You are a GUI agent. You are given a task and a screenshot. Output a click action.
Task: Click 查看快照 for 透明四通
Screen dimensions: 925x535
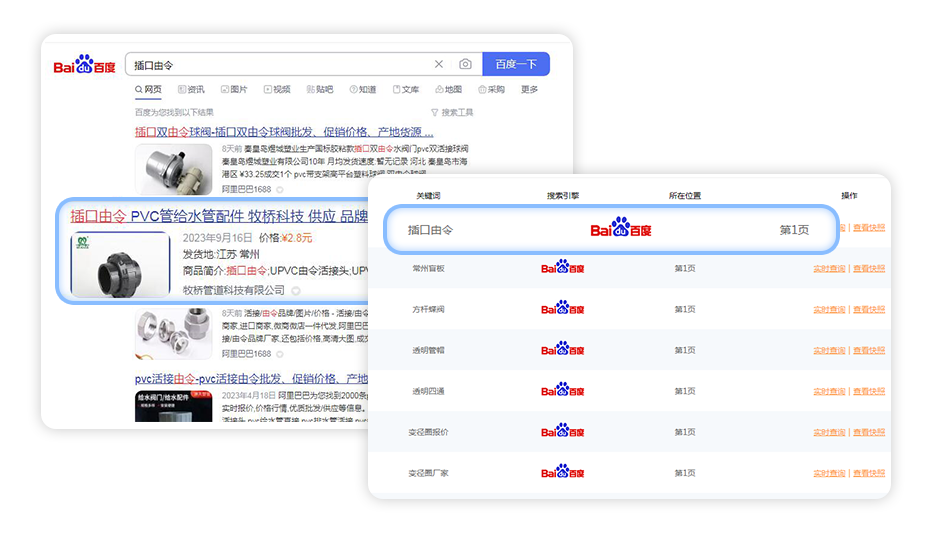pyautogui.click(x=869, y=391)
